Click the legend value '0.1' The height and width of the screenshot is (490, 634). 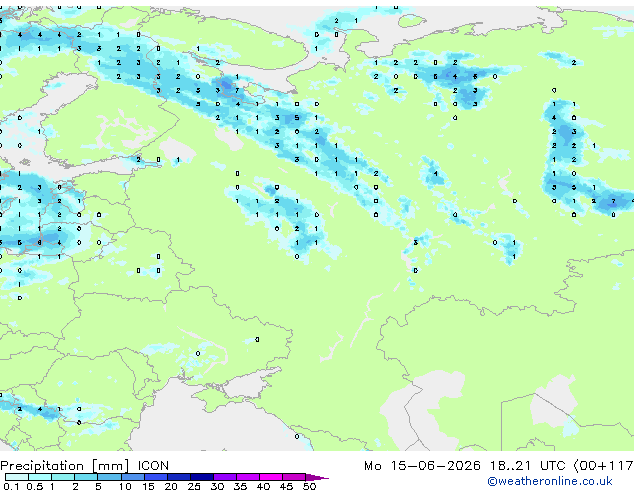coord(11,486)
